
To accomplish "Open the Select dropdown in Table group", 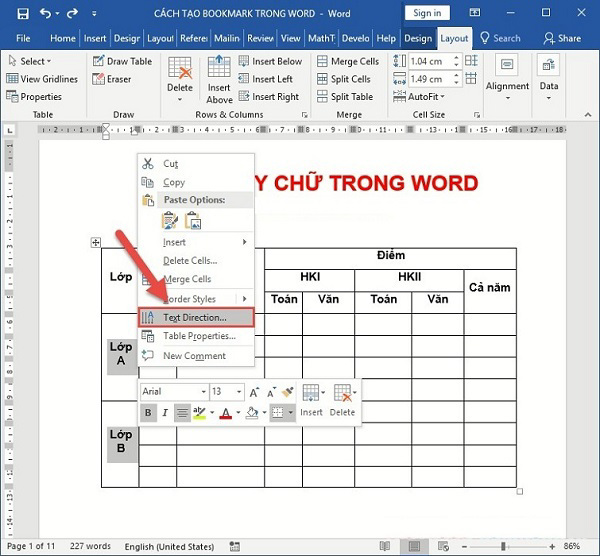I will [x=30, y=61].
